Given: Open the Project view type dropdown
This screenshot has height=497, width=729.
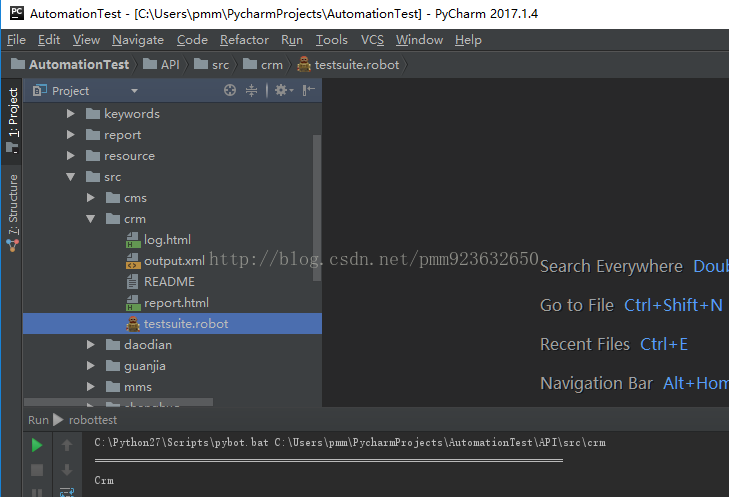Looking at the screenshot, I should click(134, 91).
